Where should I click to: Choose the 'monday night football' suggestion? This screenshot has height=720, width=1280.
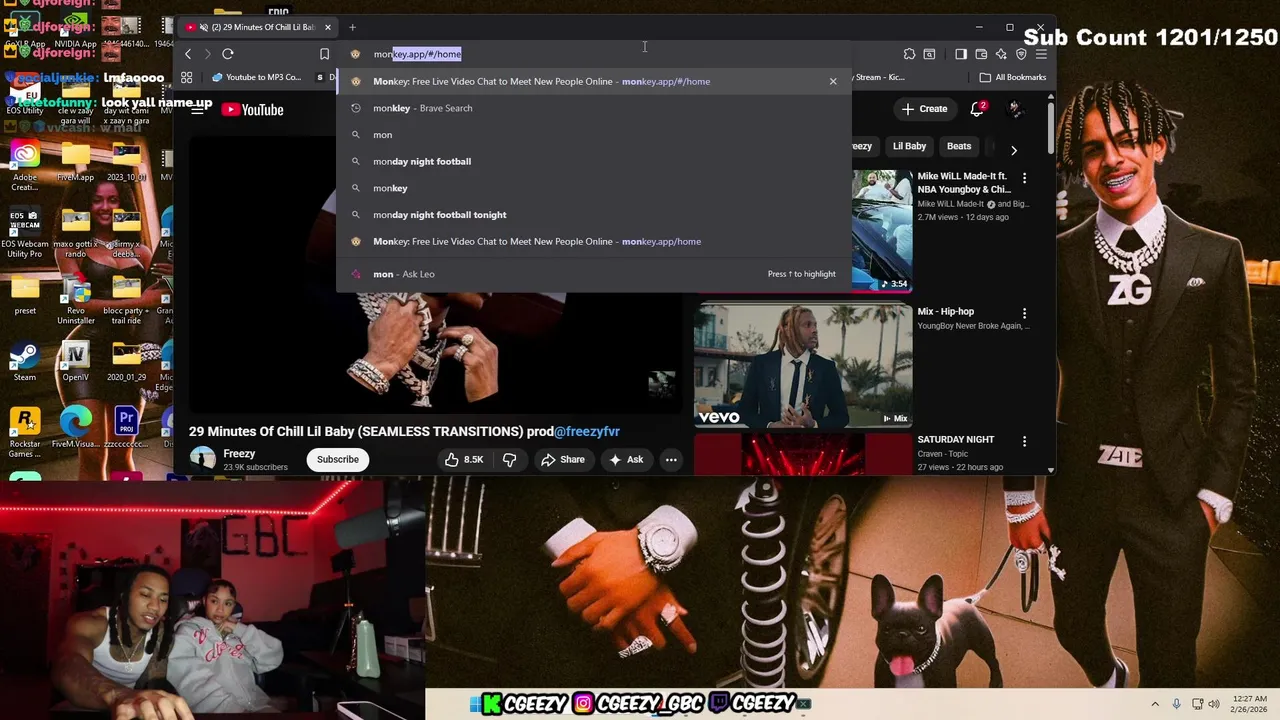[594, 161]
